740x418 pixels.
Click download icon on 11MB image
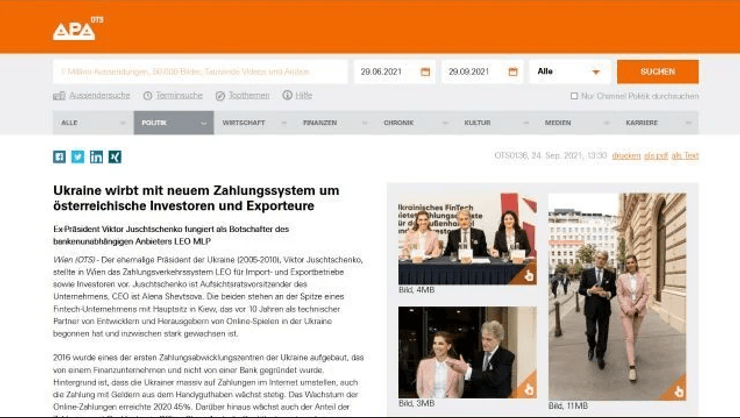click(x=677, y=391)
